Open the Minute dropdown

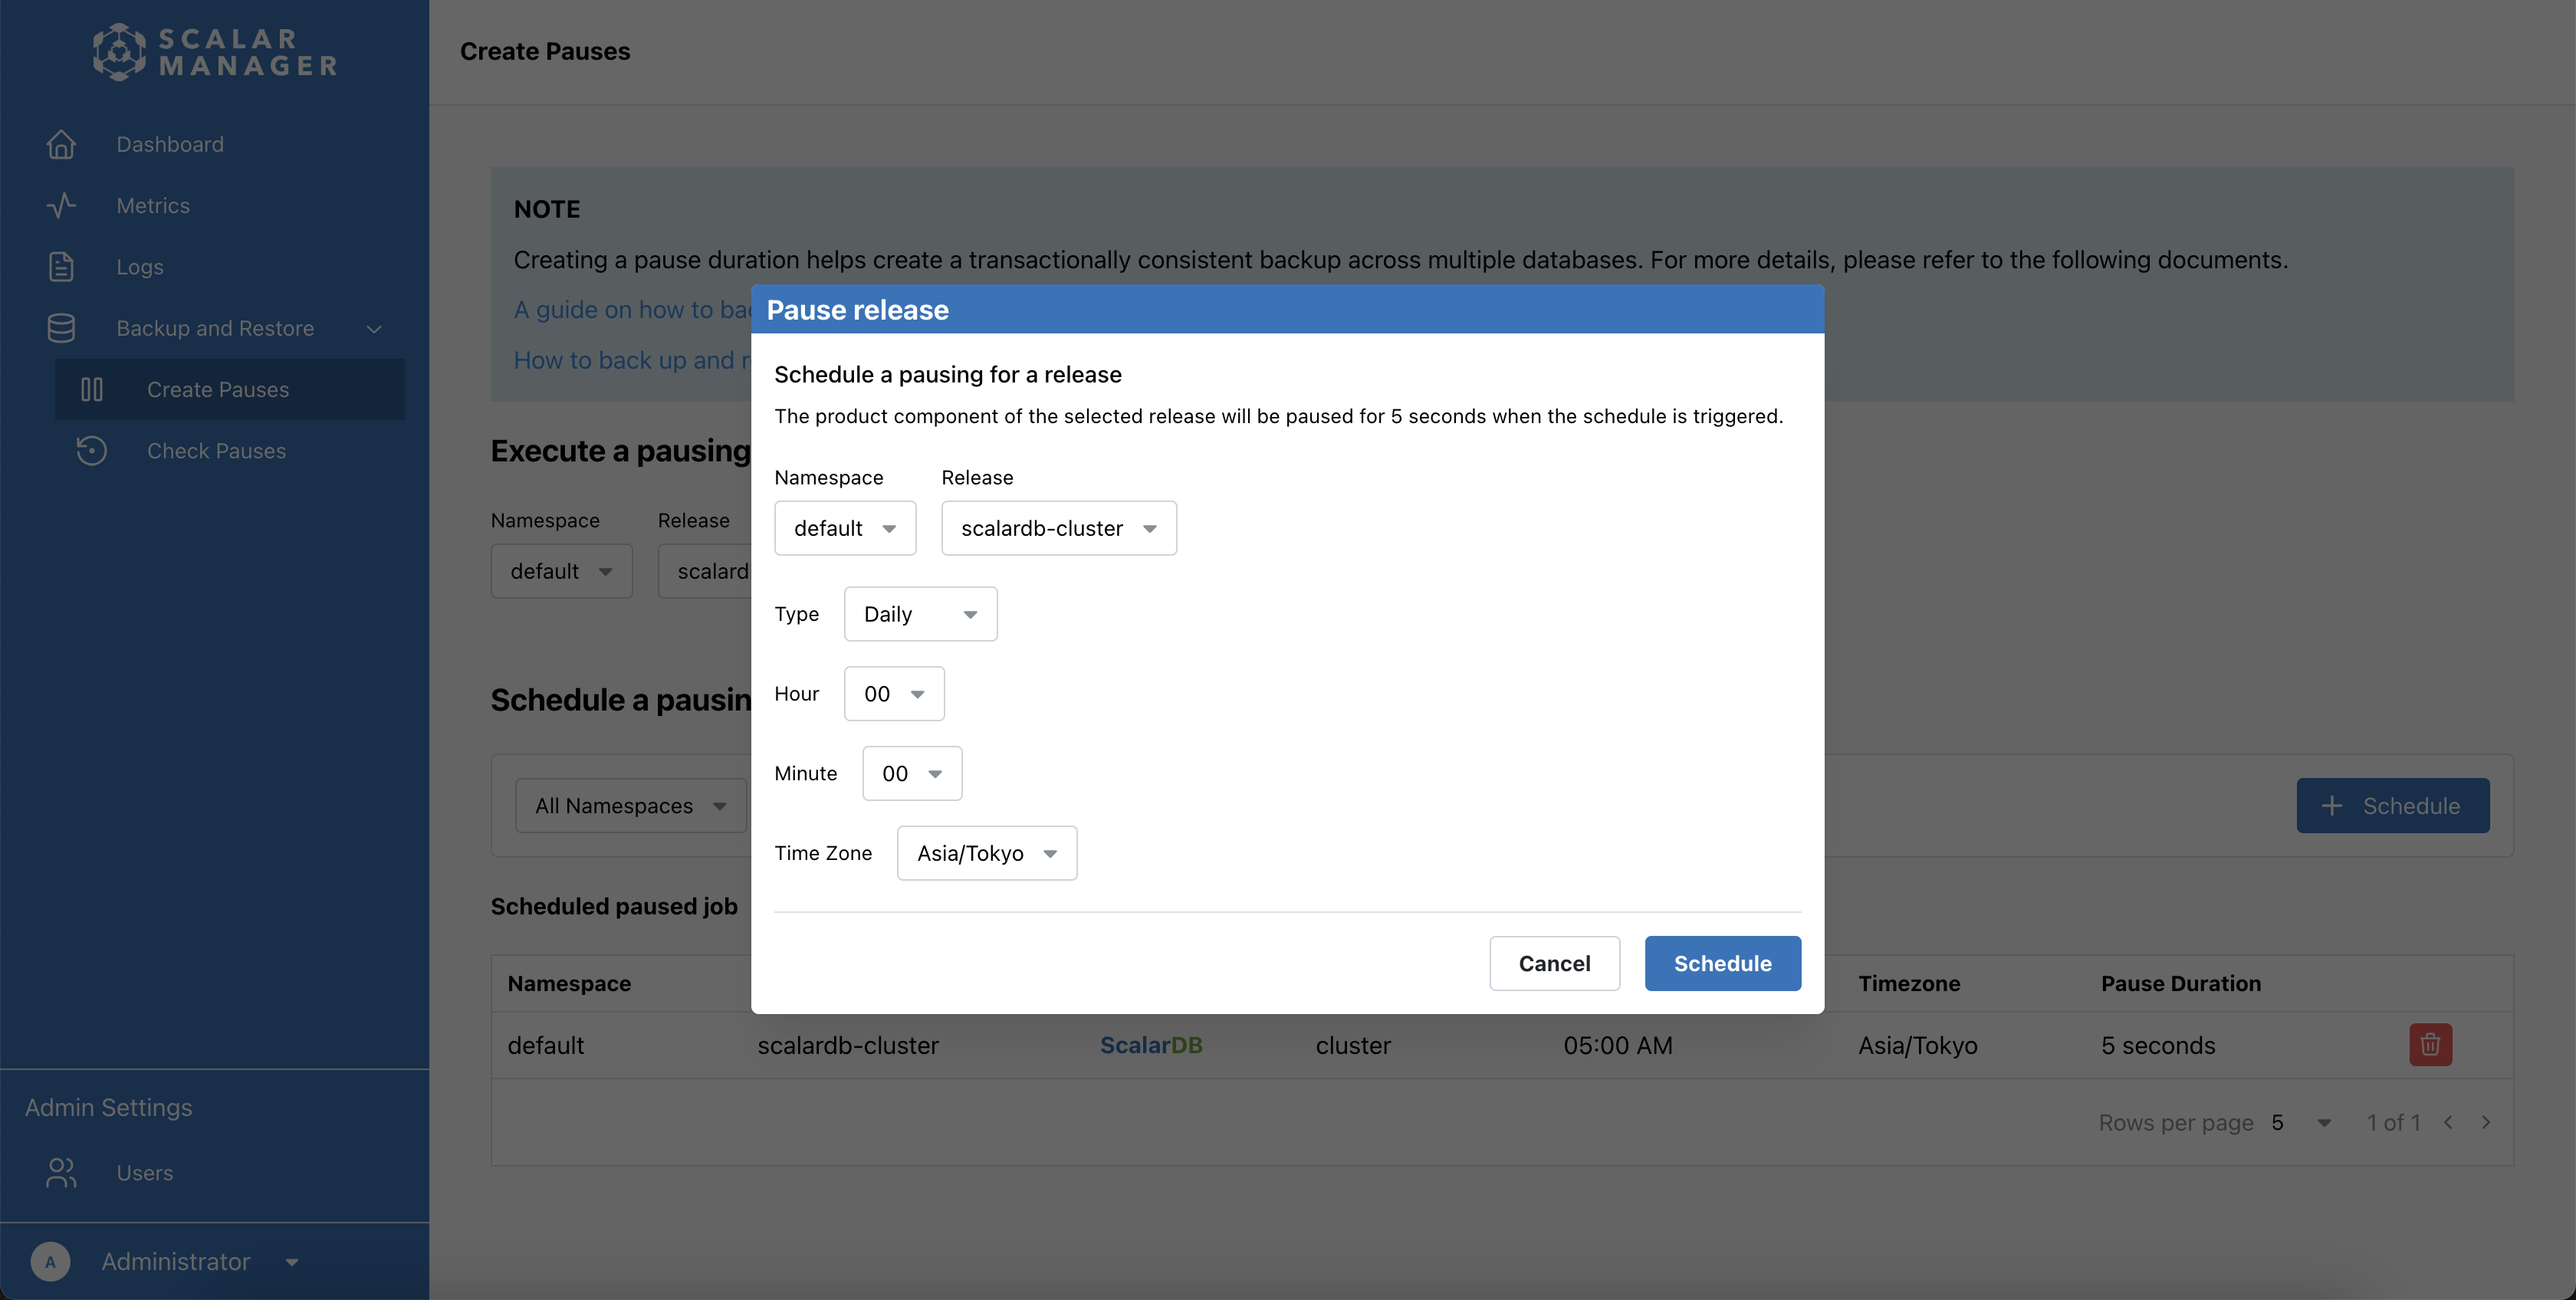coord(912,773)
